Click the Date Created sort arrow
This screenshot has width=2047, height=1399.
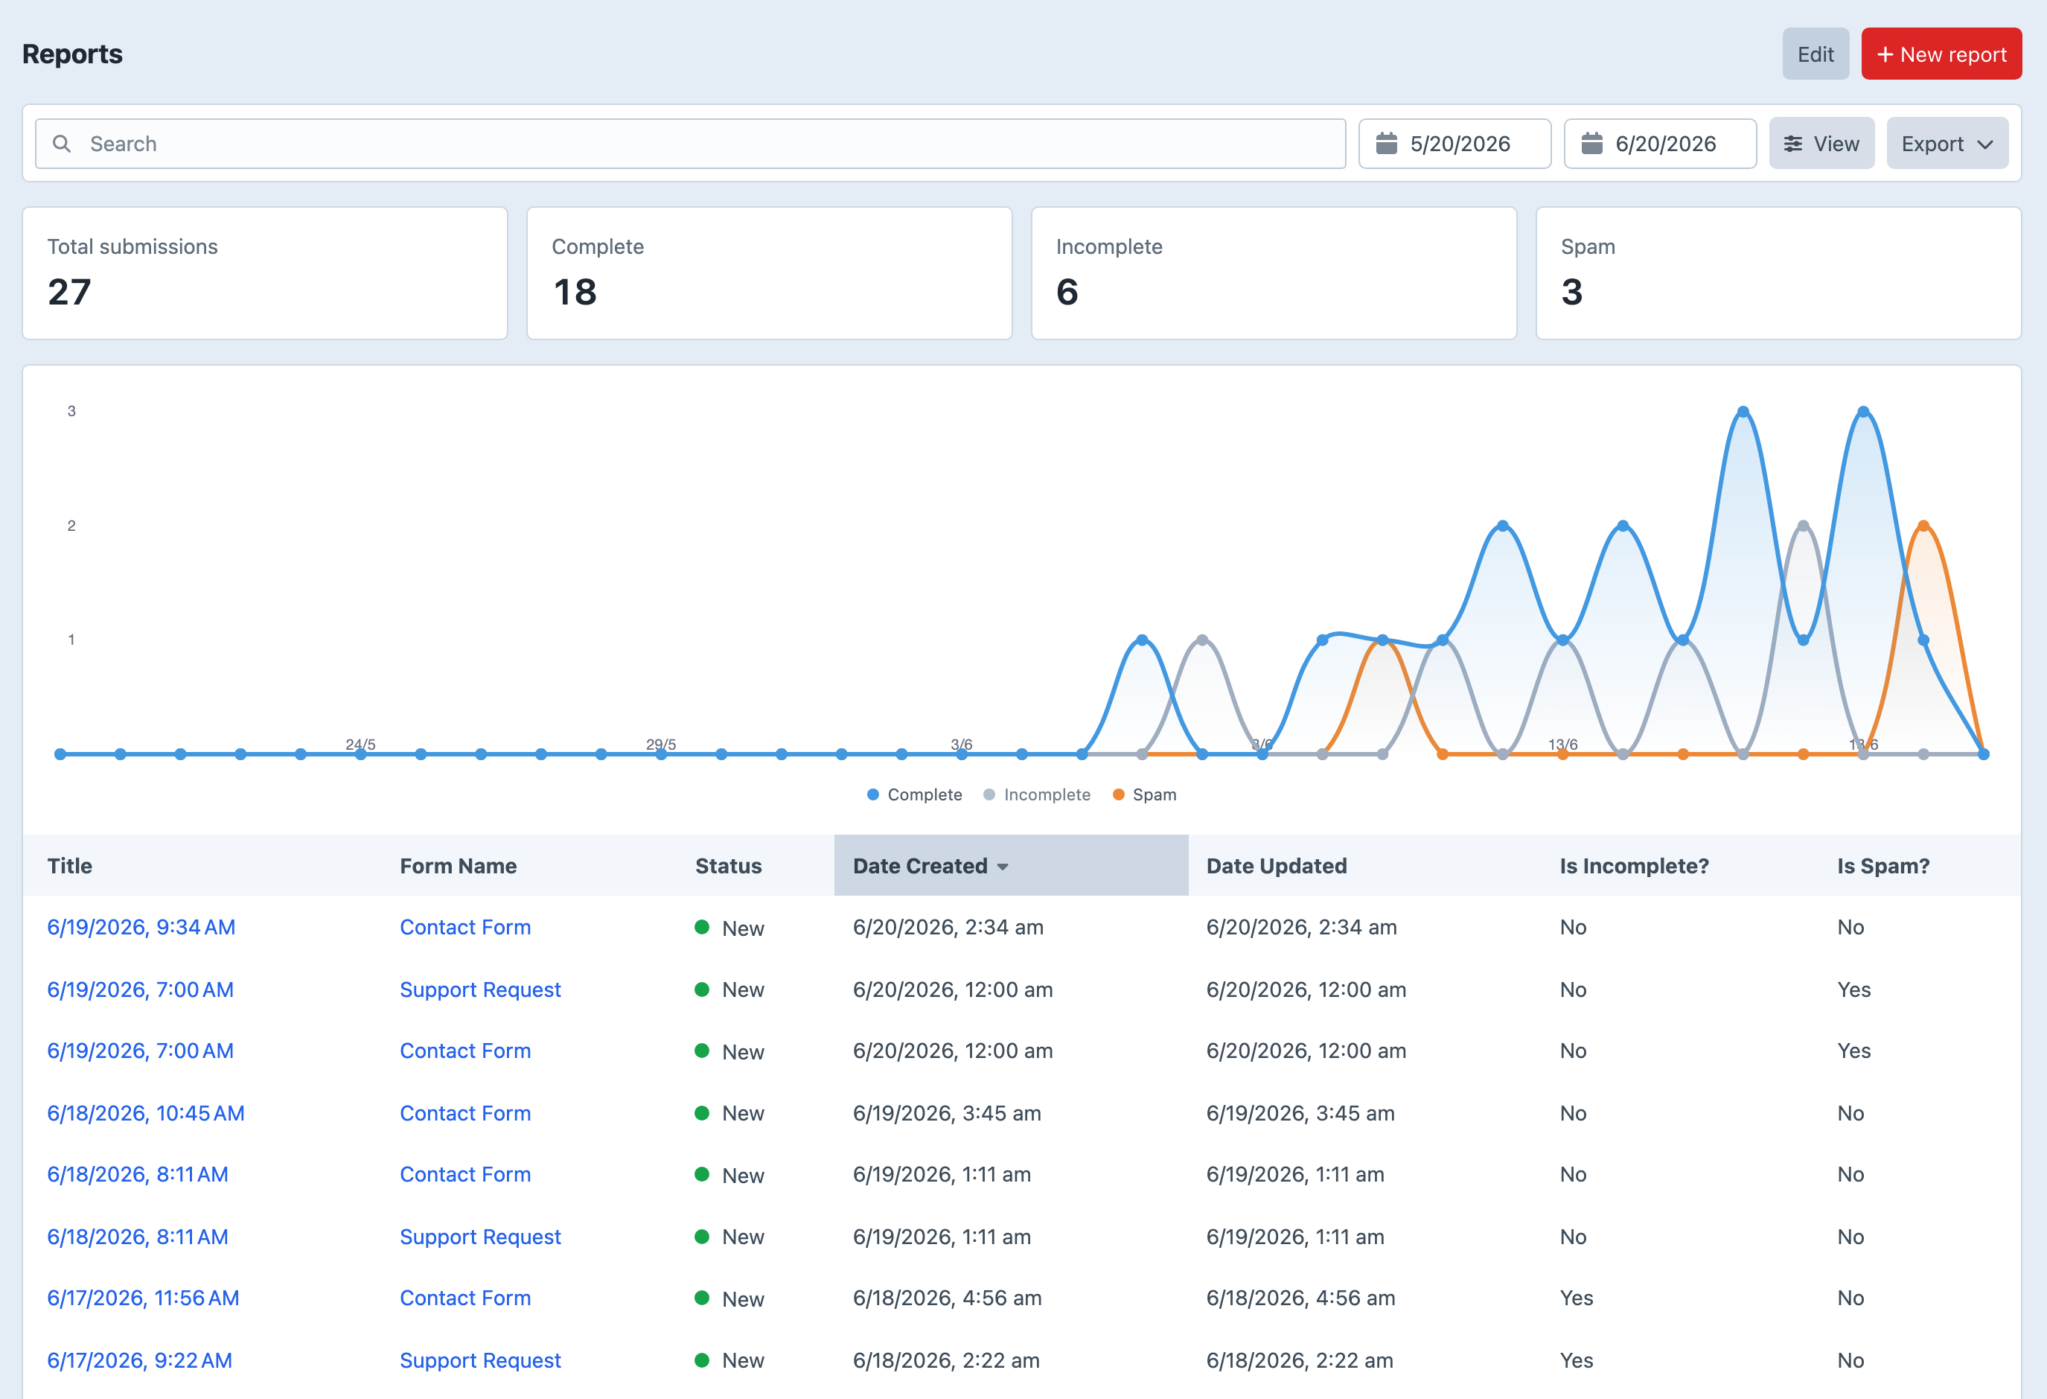pyautogui.click(x=1003, y=867)
